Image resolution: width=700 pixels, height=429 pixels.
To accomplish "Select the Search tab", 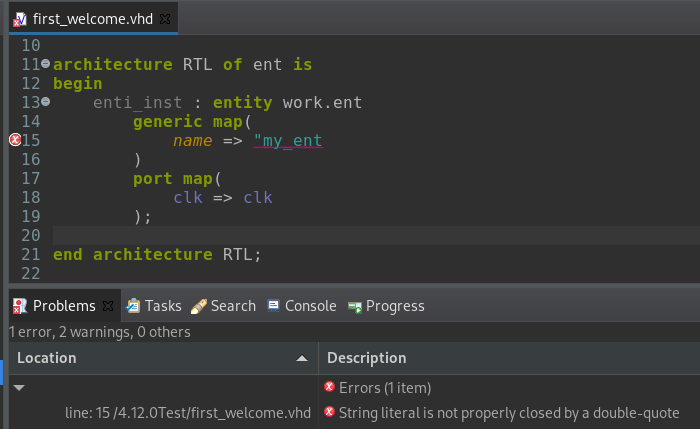I will pos(223,306).
